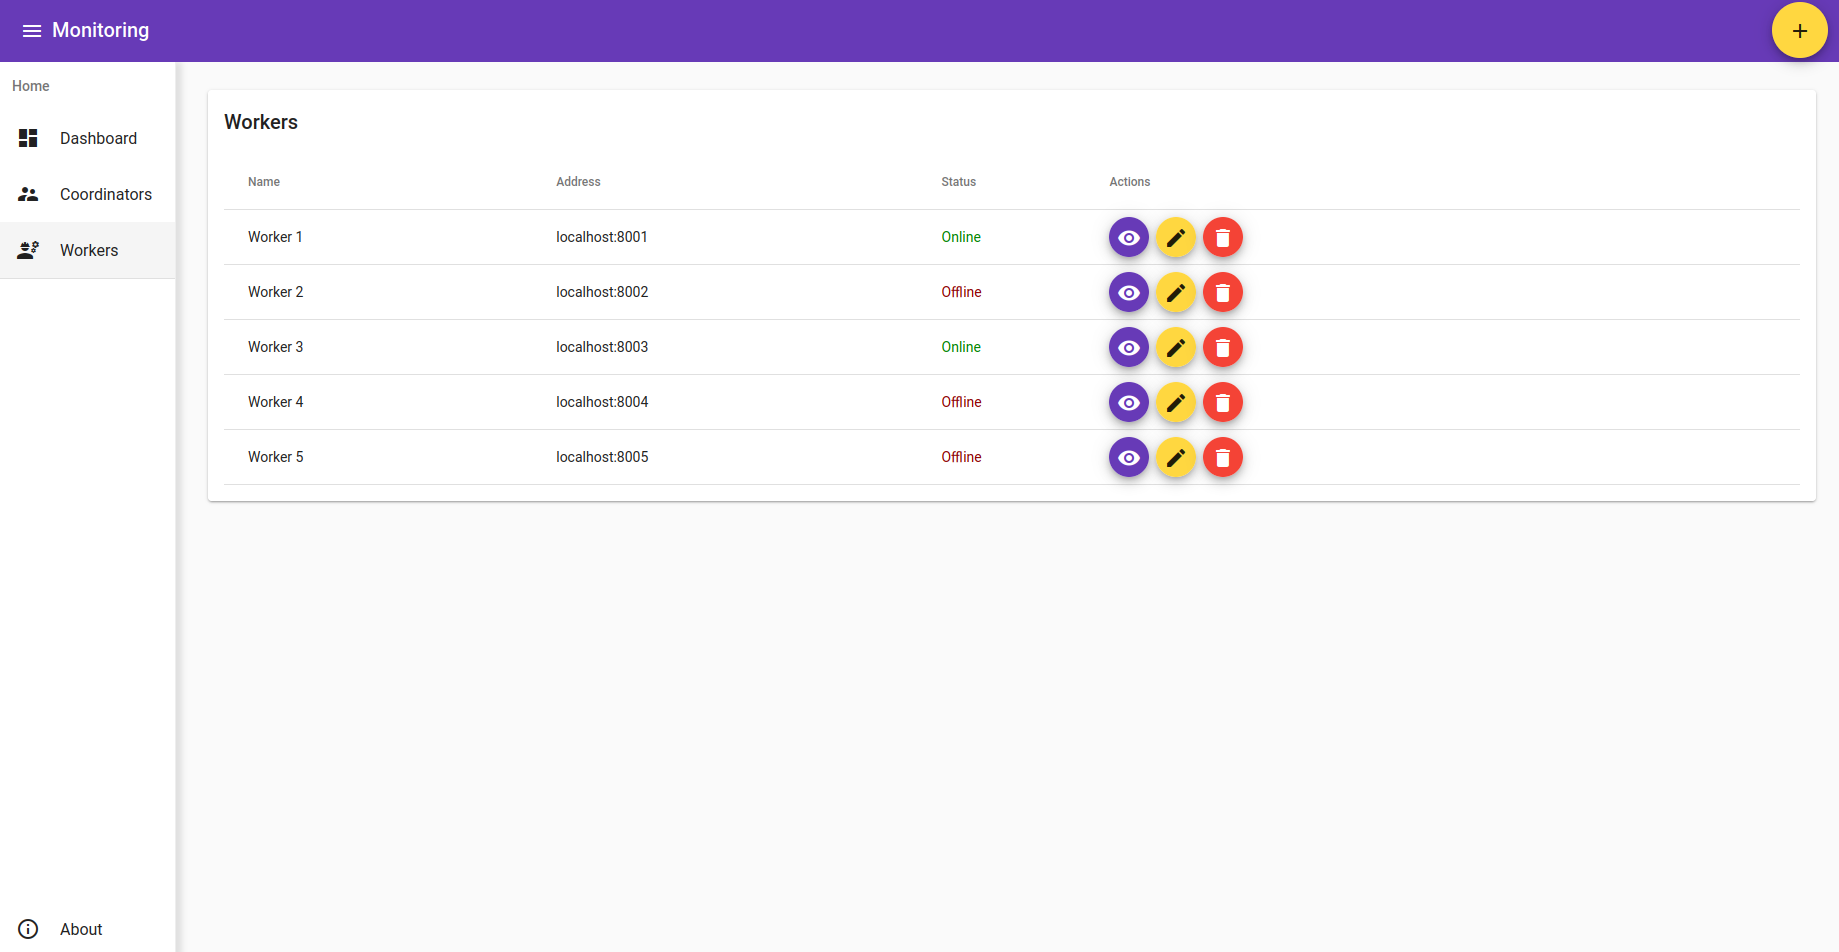1839x952 pixels.
Task: Delete Worker 2 using trash icon
Action: pyautogui.click(x=1222, y=292)
